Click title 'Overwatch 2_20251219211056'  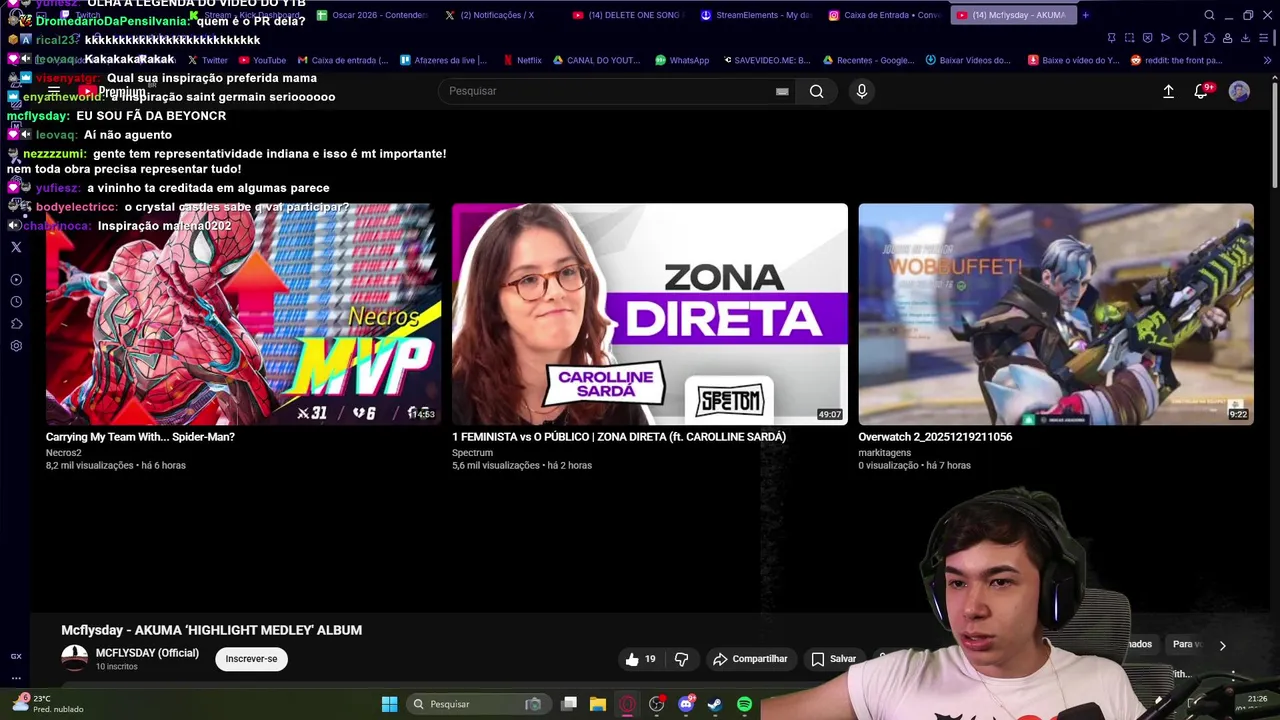point(935,437)
